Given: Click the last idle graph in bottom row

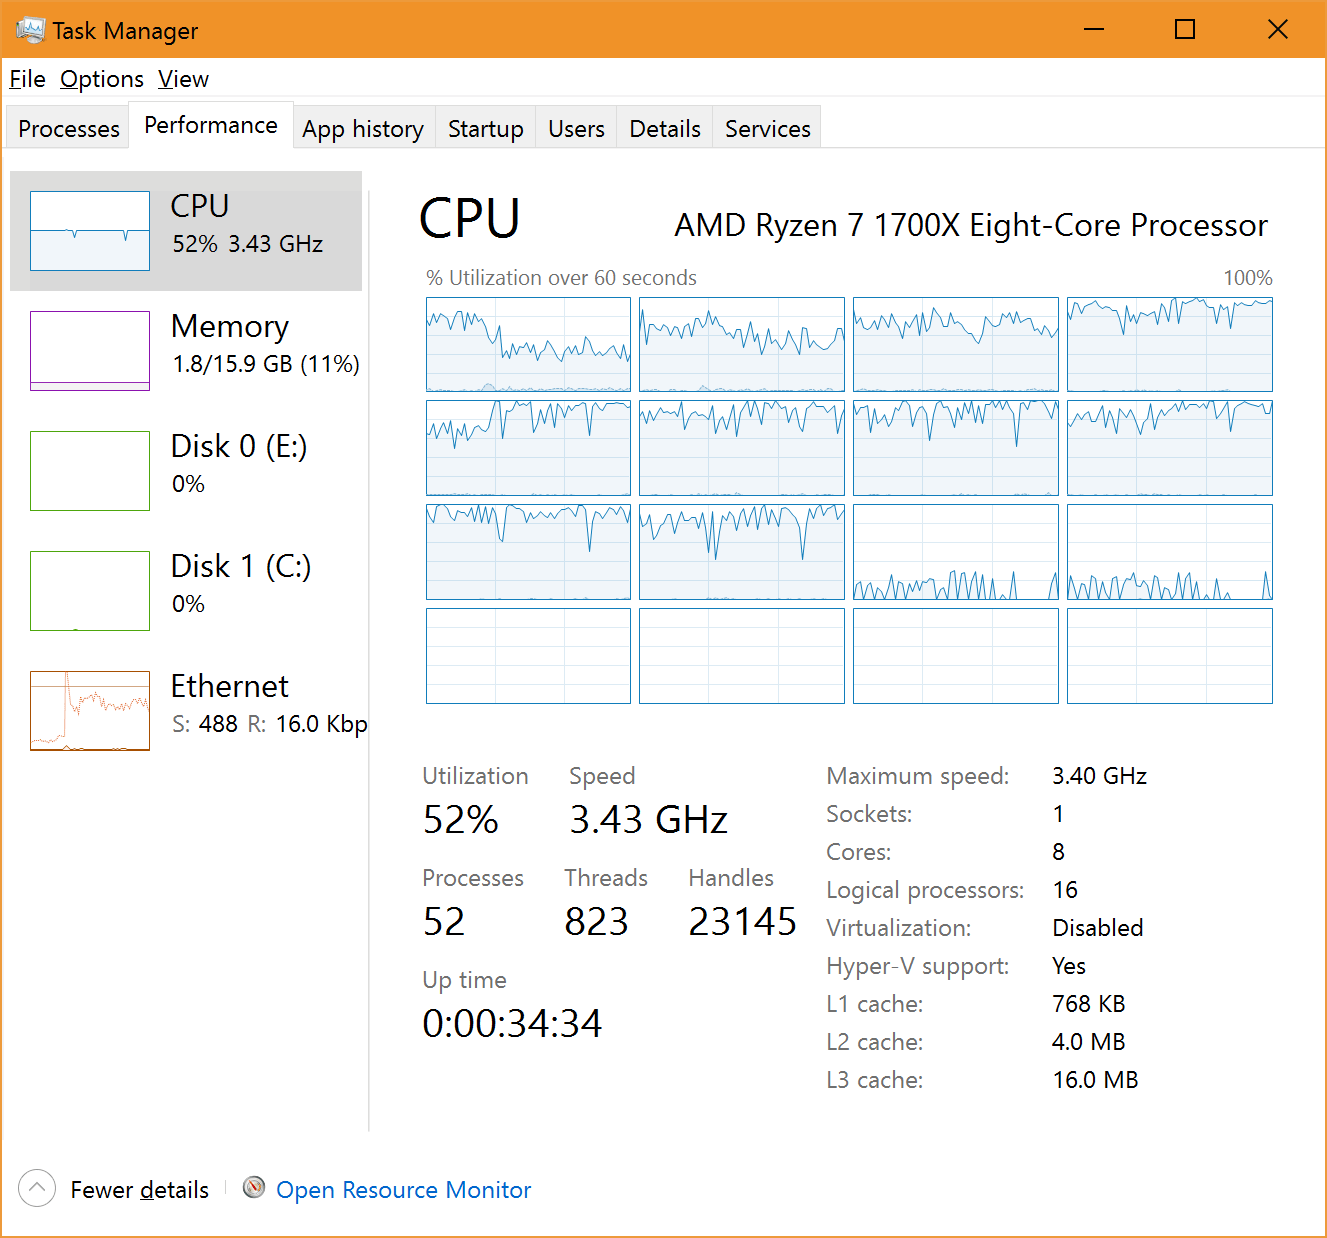Looking at the screenshot, I should coord(1170,656).
